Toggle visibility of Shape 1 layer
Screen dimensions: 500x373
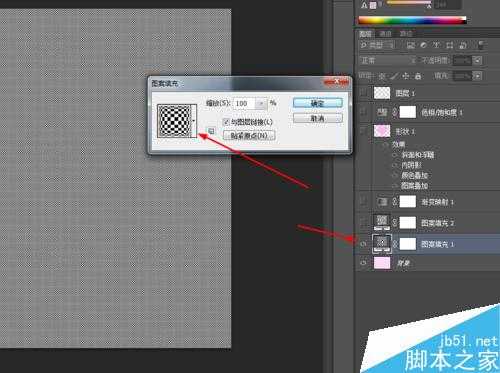[364, 131]
